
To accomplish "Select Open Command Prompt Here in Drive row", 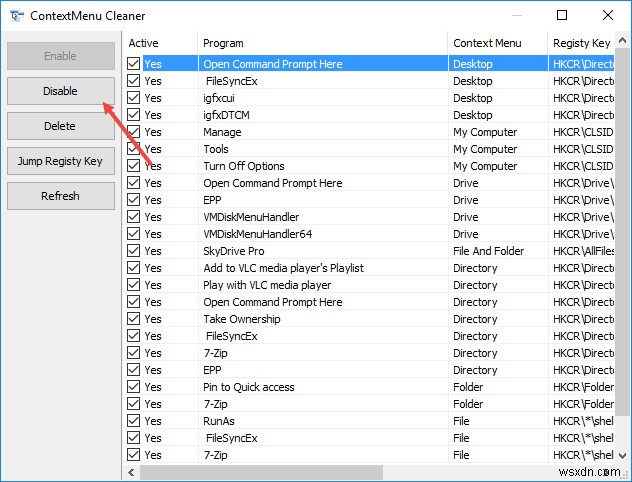I will (272, 183).
